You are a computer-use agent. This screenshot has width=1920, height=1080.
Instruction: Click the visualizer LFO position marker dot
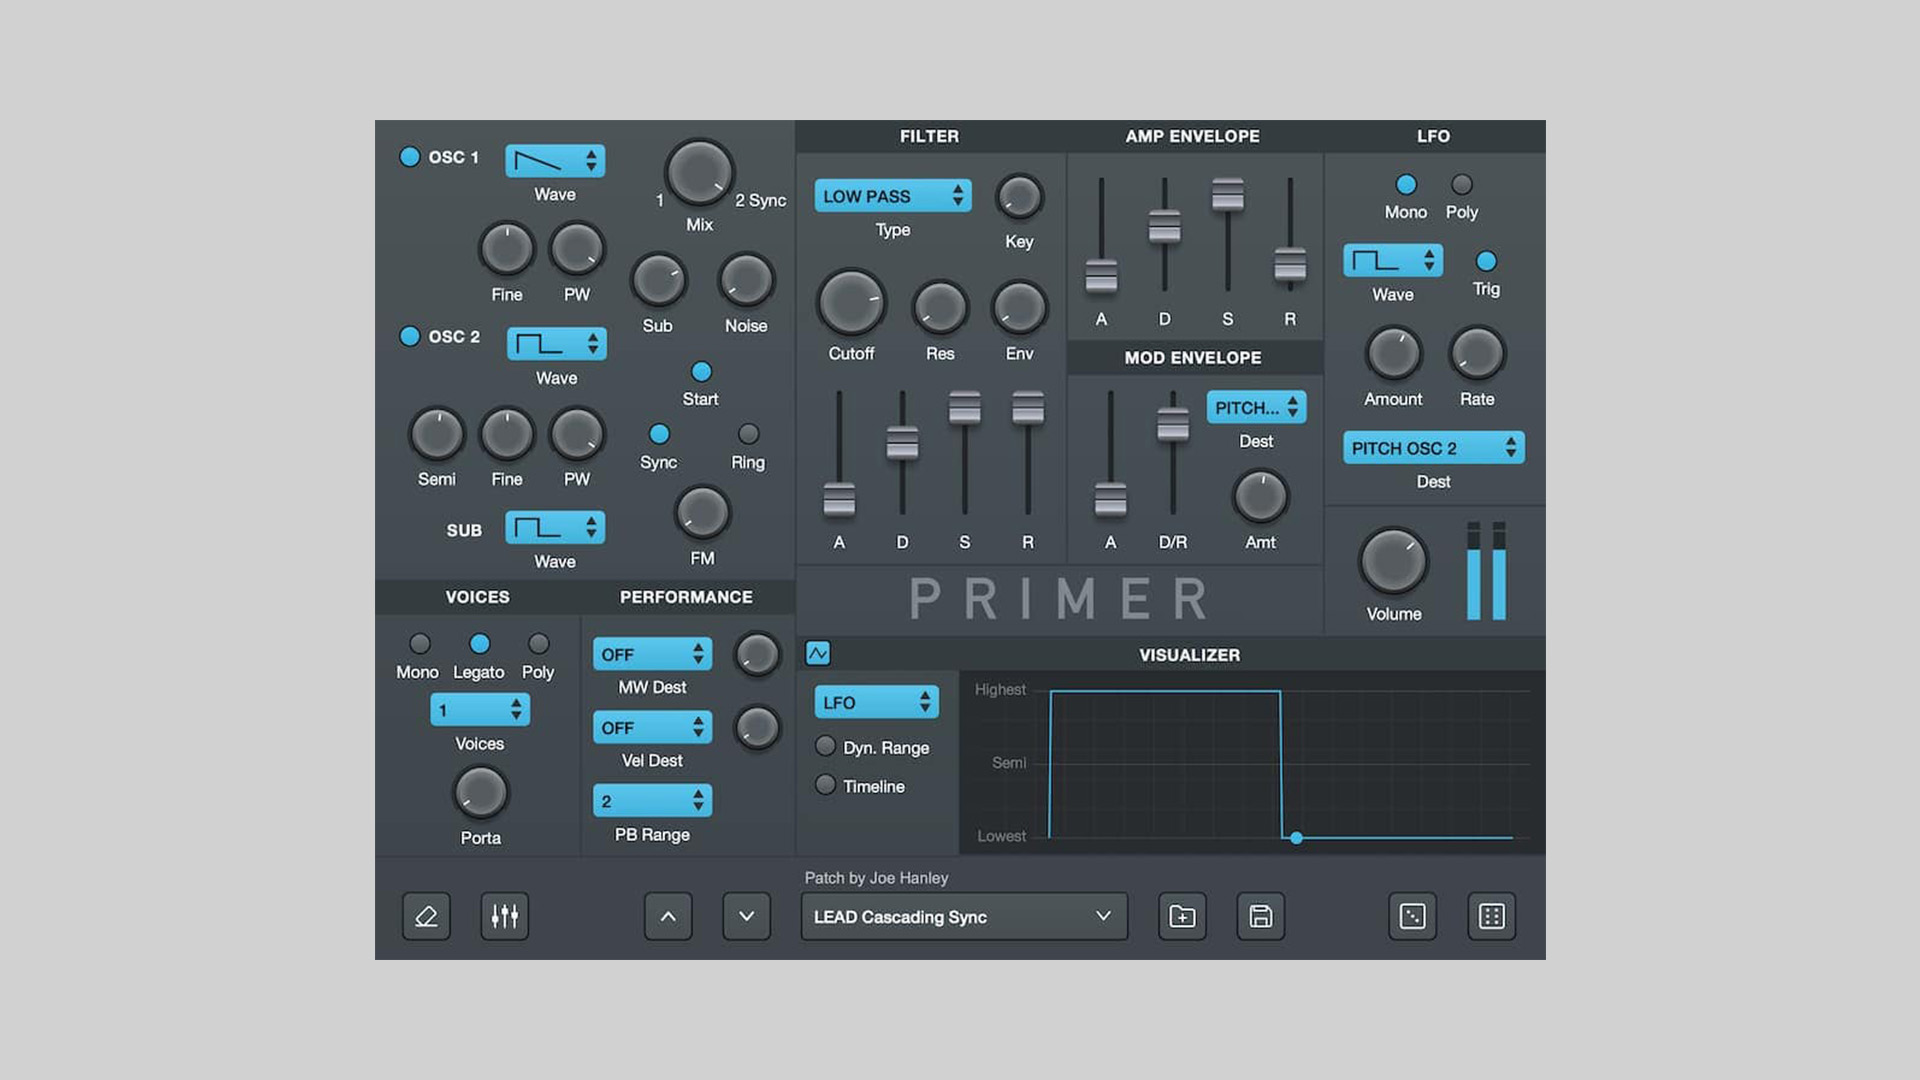point(1296,838)
